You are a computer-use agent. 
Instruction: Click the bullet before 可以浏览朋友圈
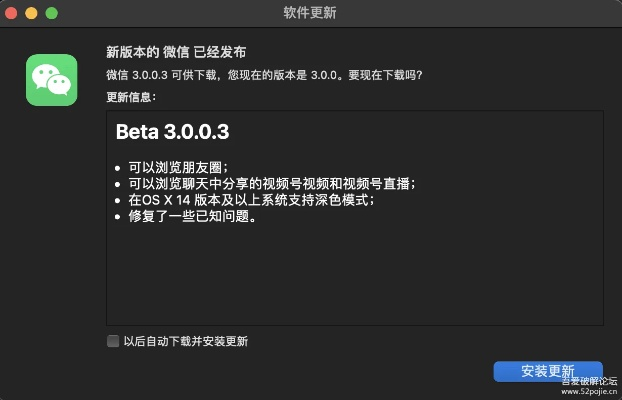[119, 166]
